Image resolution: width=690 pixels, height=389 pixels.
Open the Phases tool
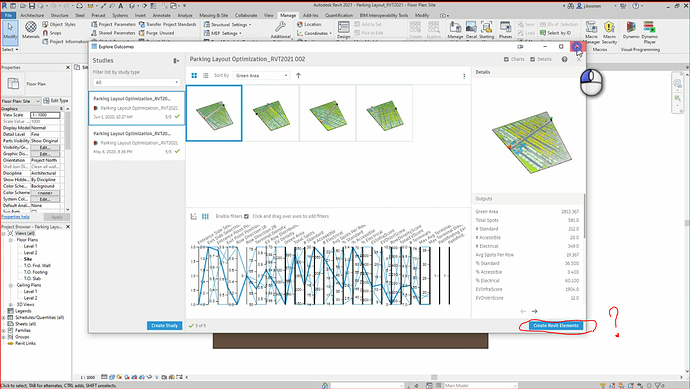(x=505, y=30)
